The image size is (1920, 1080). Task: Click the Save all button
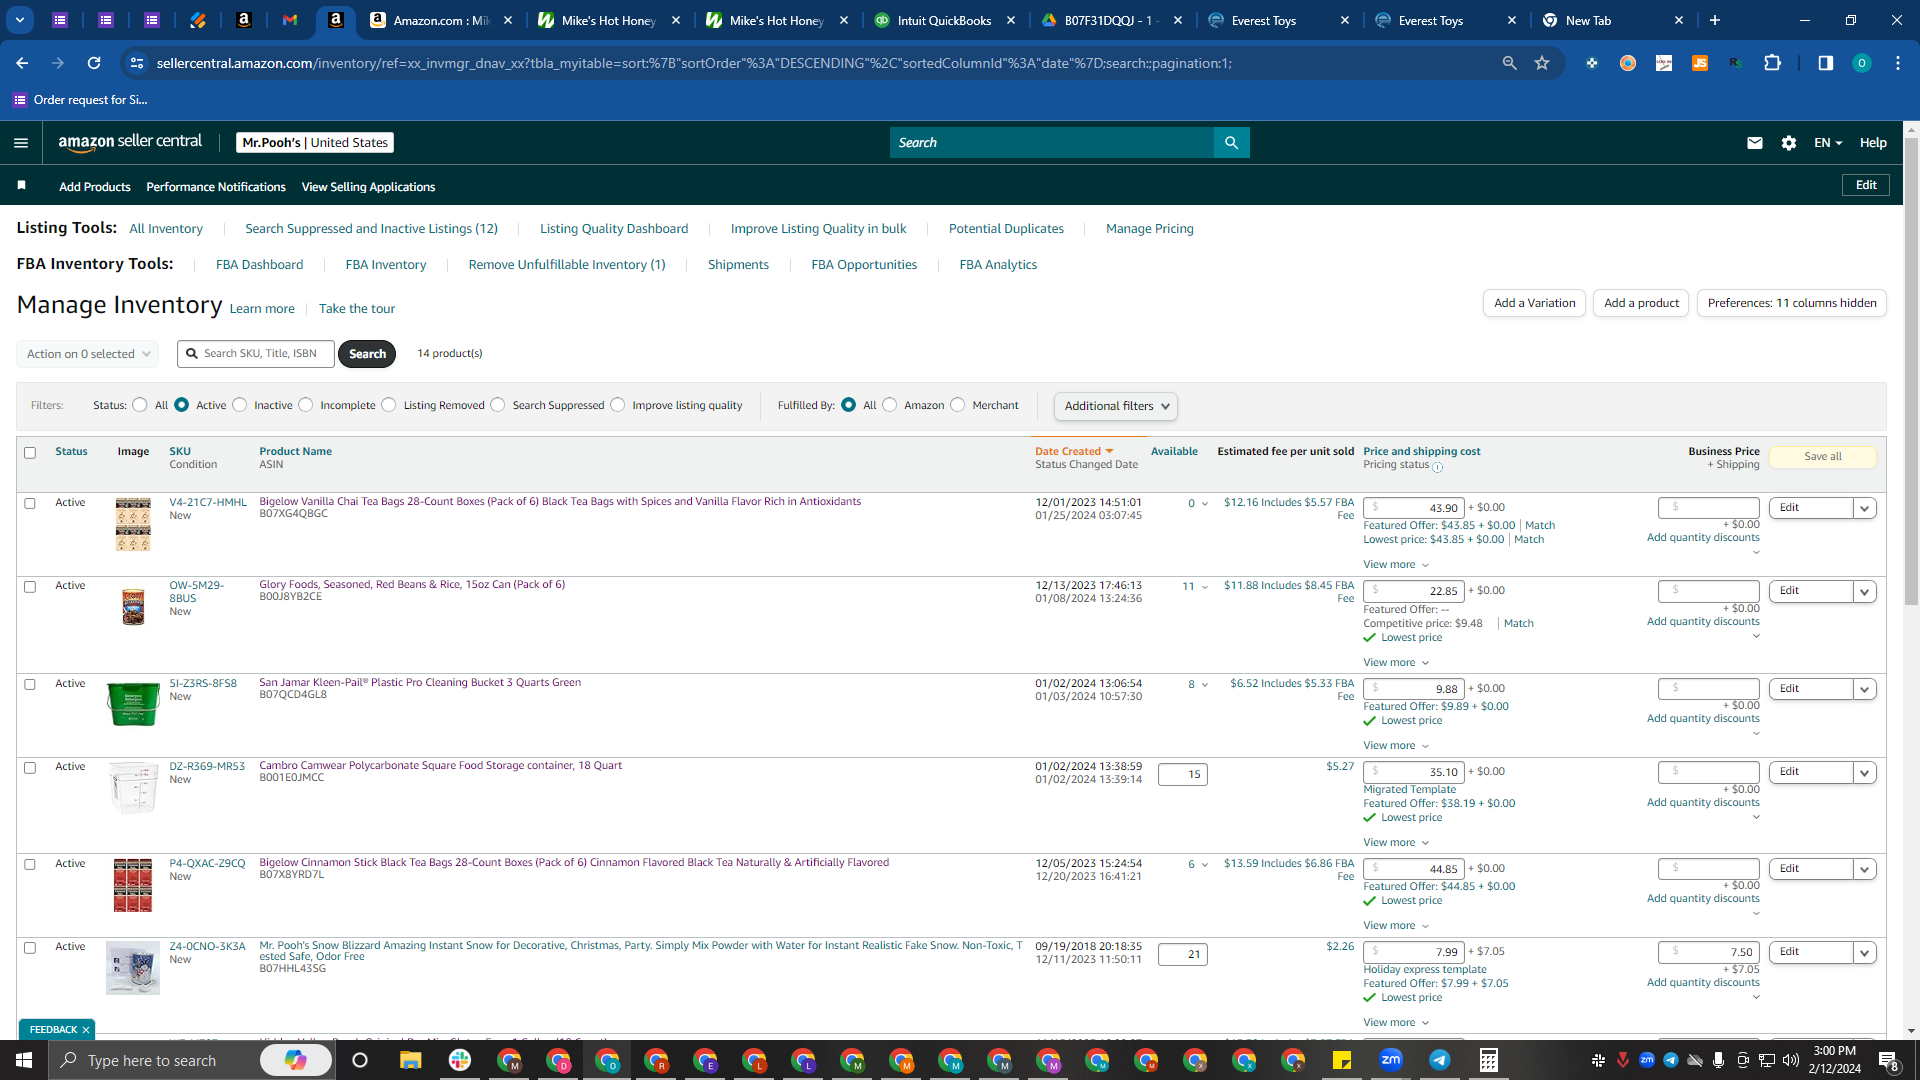coord(1823,457)
